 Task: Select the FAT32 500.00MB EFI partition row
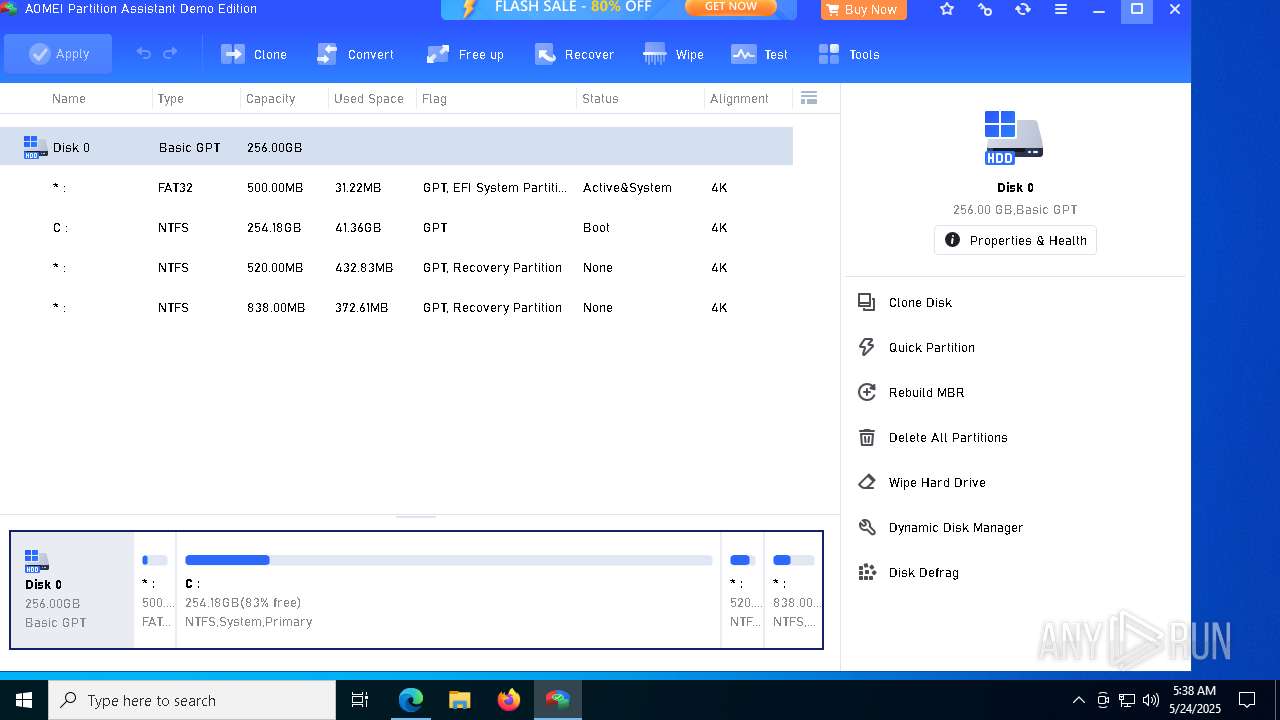[396, 187]
